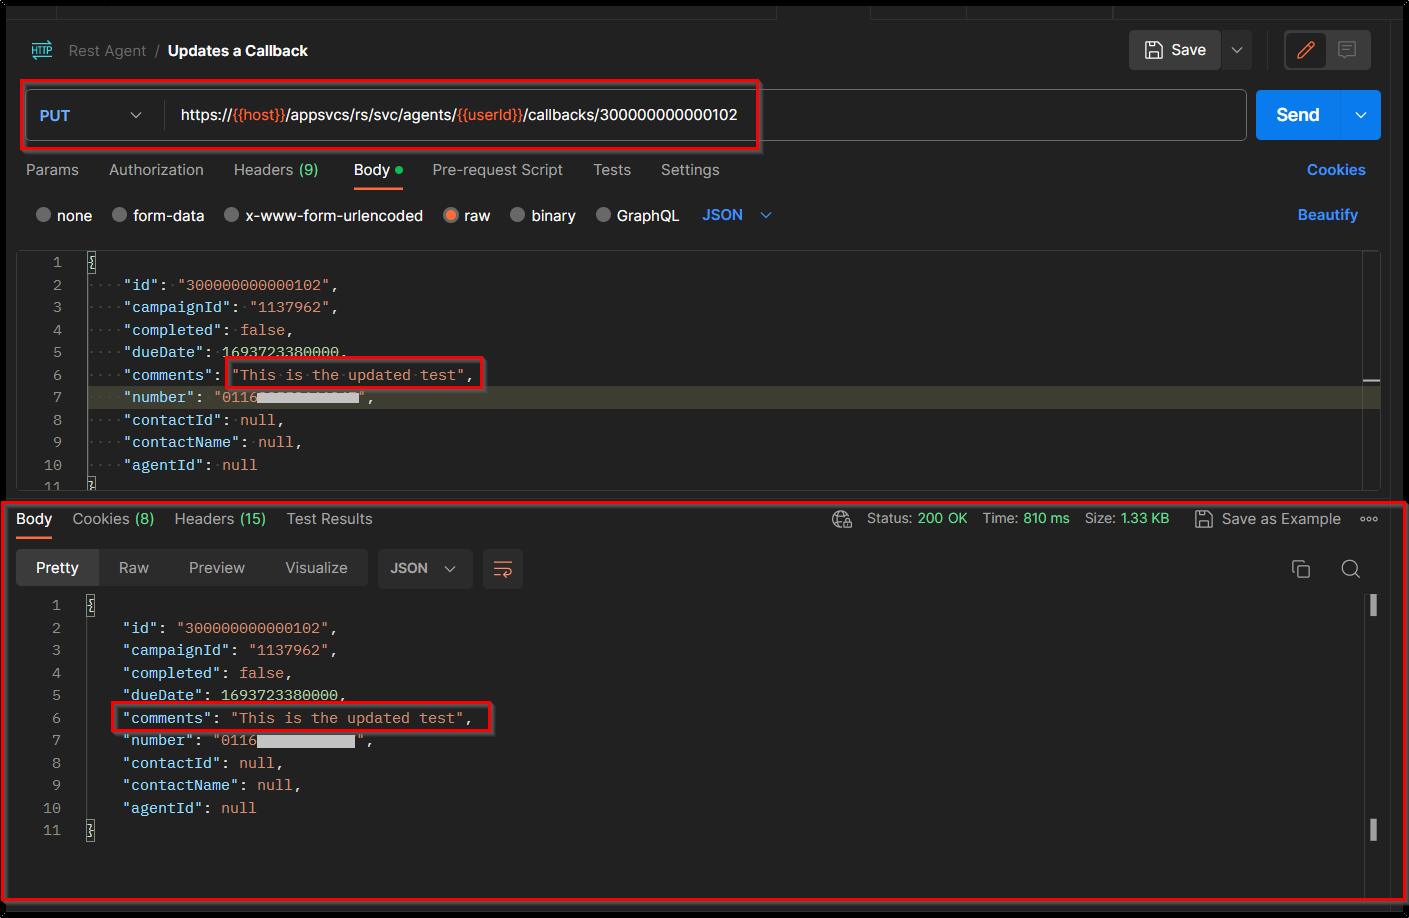Open the Tests tab

click(x=612, y=170)
